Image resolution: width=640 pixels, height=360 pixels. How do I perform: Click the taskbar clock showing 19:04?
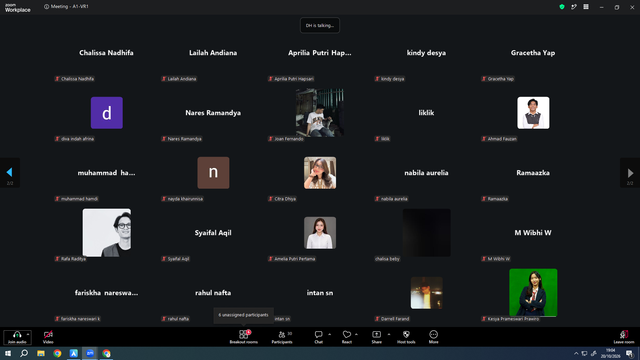pos(610,353)
